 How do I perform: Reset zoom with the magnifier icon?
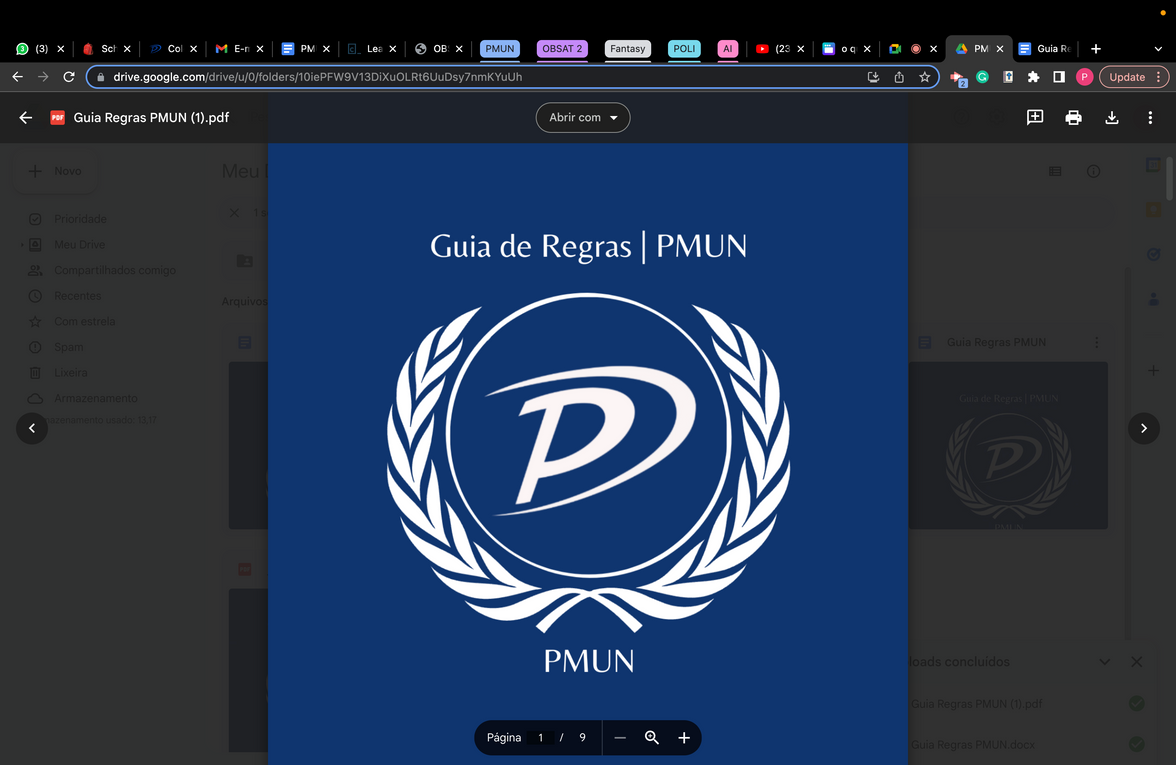pos(652,738)
